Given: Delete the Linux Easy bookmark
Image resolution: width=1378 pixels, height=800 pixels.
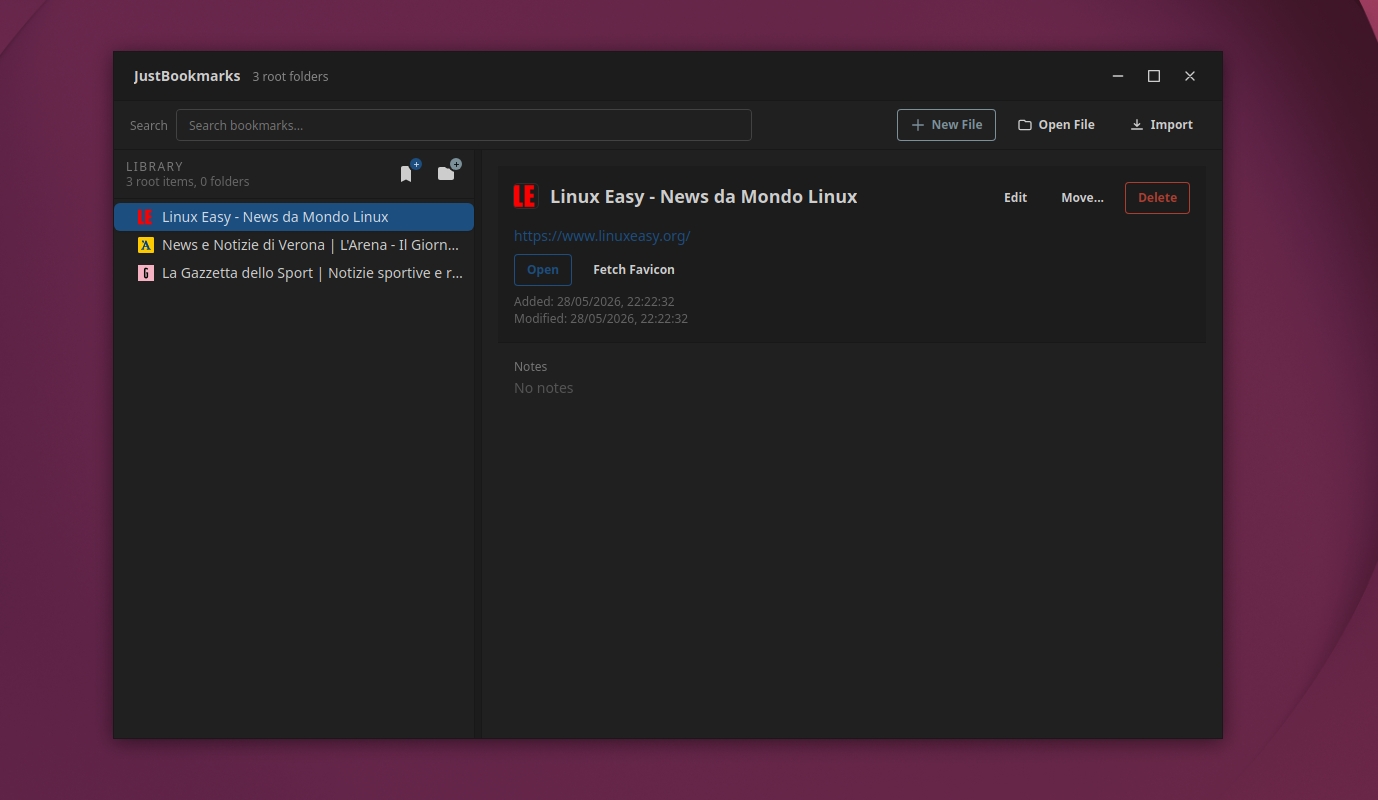Looking at the screenshot, I should [1157, 198].
